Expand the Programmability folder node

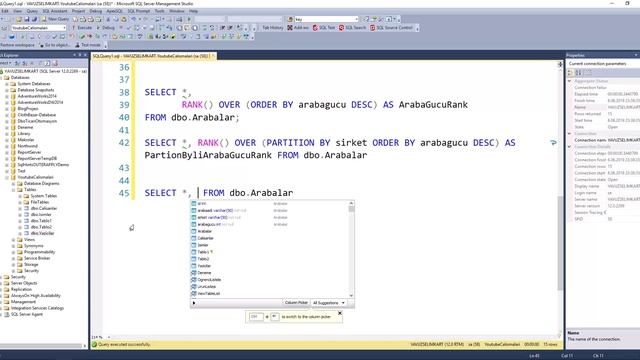(x=13, y=252)
